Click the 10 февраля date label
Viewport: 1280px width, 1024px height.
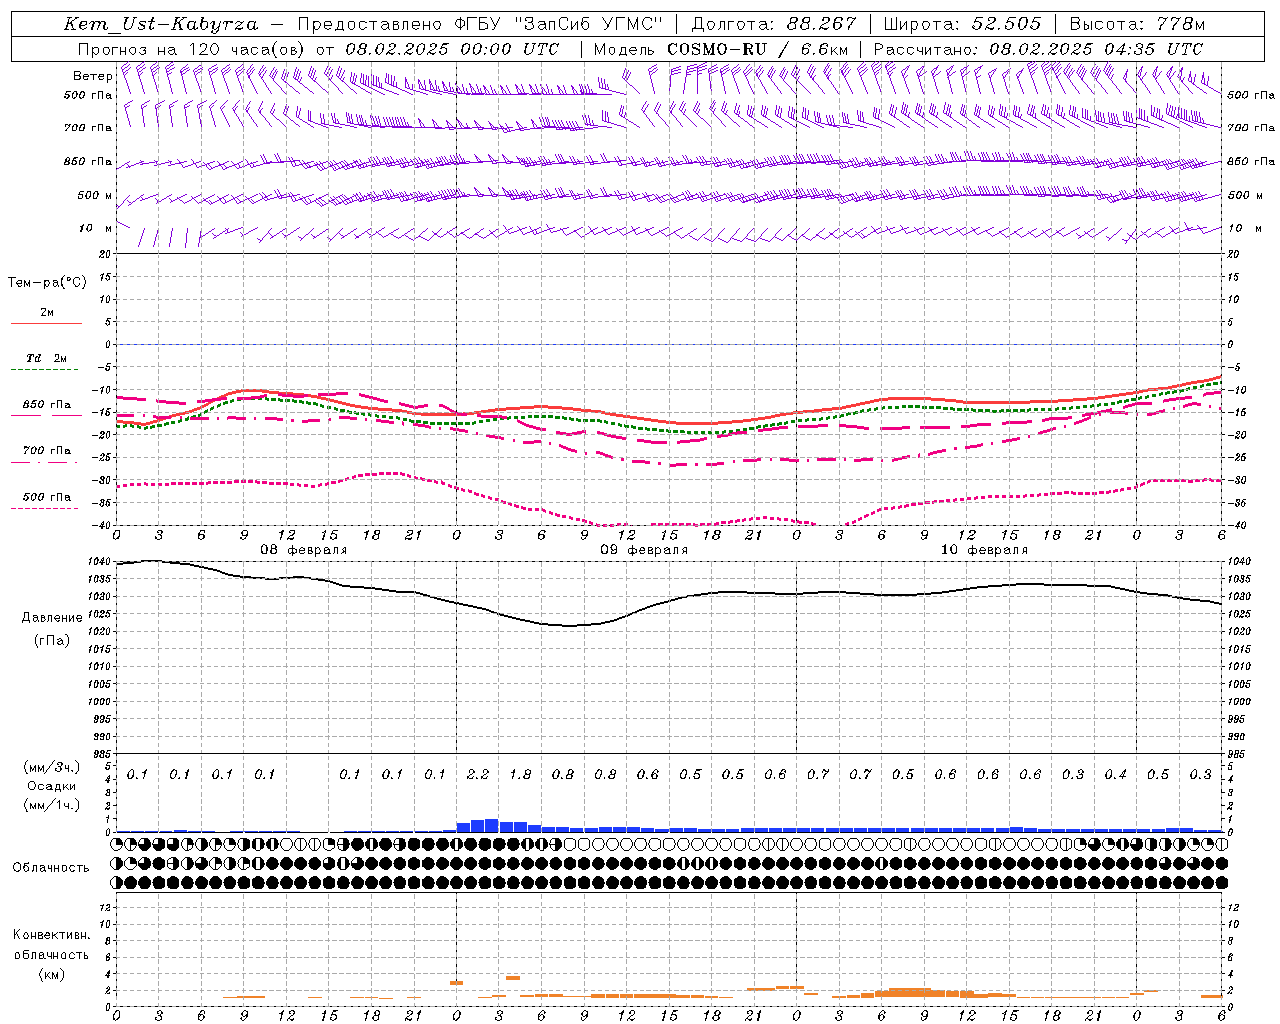984,550
